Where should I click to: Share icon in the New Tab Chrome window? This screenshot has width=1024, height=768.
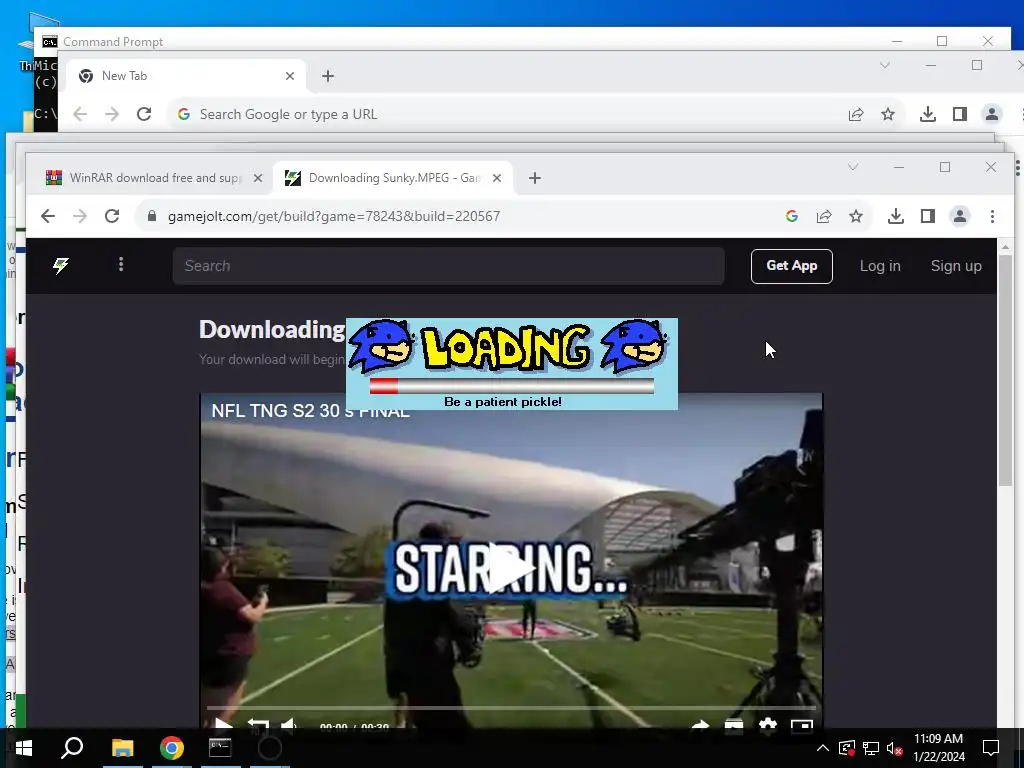(856, 114)
